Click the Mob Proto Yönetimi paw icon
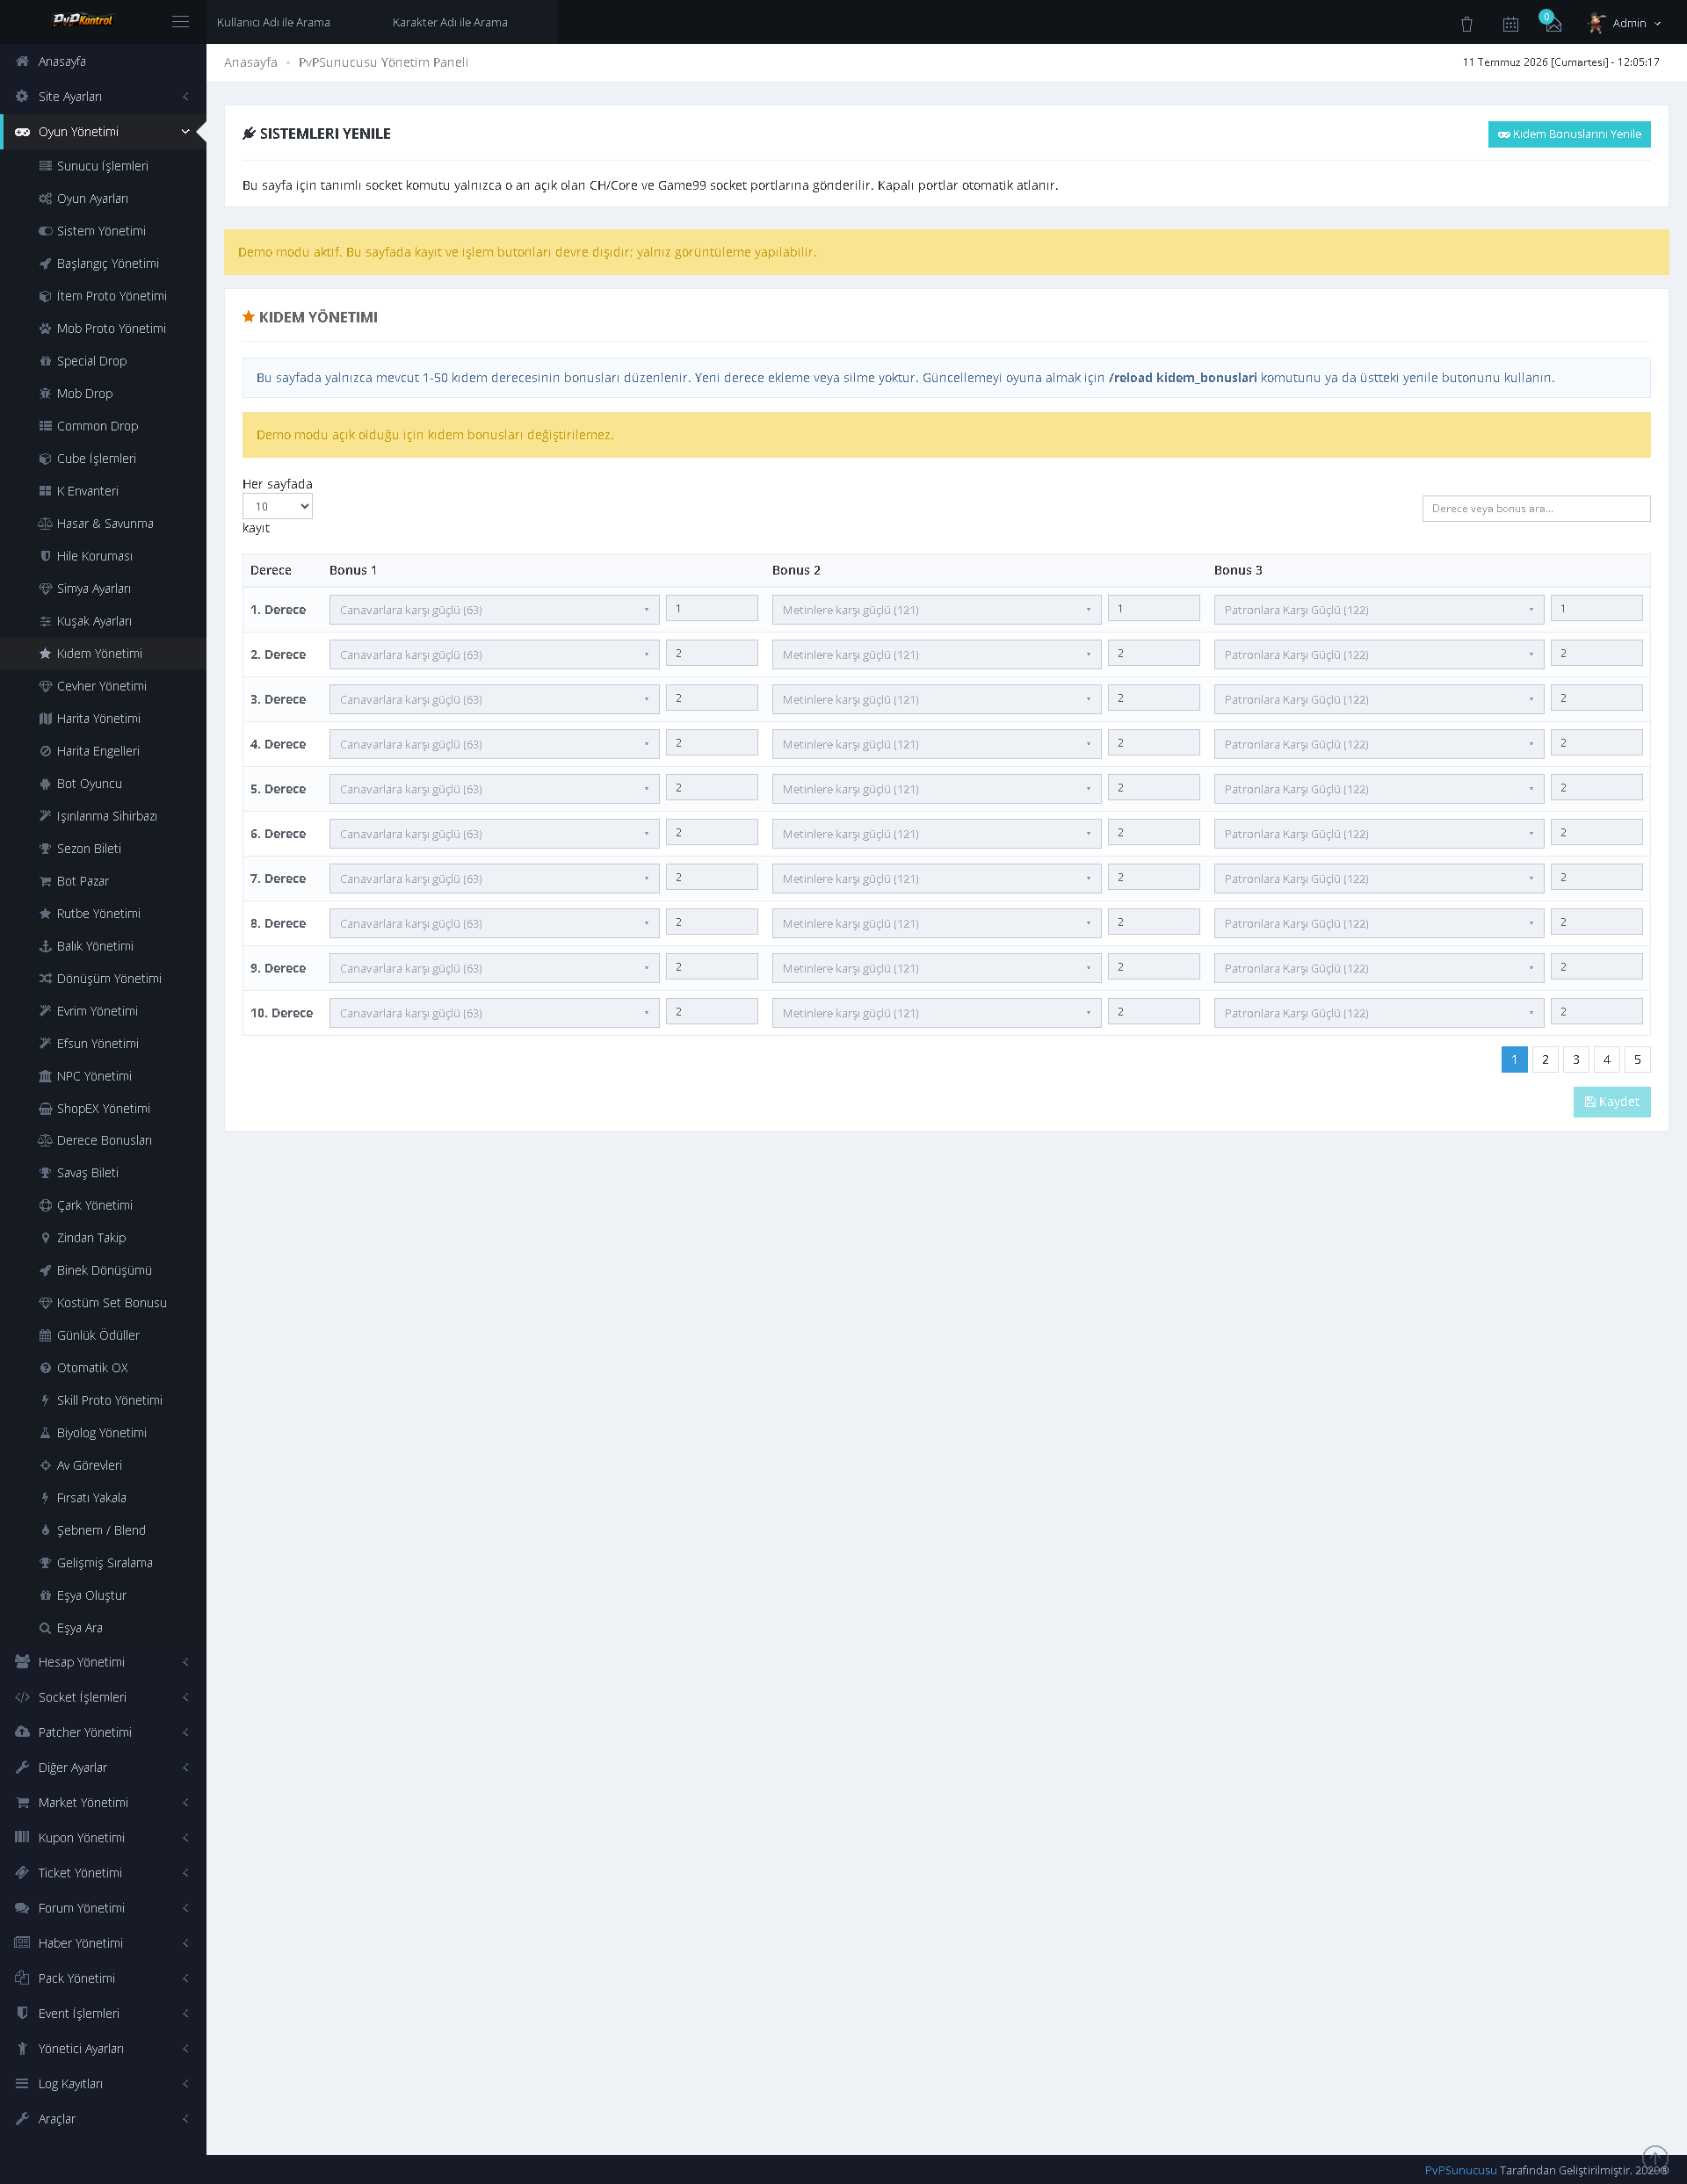 click(45, 329)
